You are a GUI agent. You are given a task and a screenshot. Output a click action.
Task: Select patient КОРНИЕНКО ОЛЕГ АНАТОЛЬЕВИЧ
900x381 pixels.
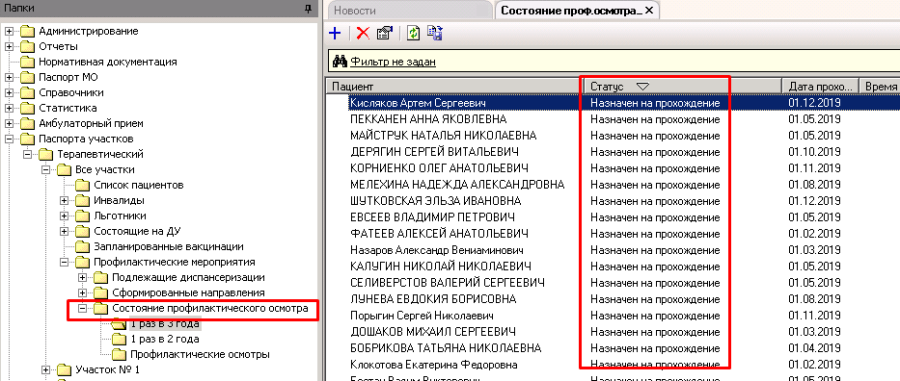click(439, 169)
